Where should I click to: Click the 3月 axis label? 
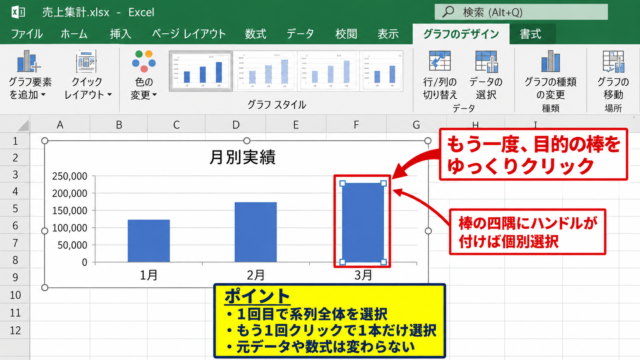coord(363,275)
